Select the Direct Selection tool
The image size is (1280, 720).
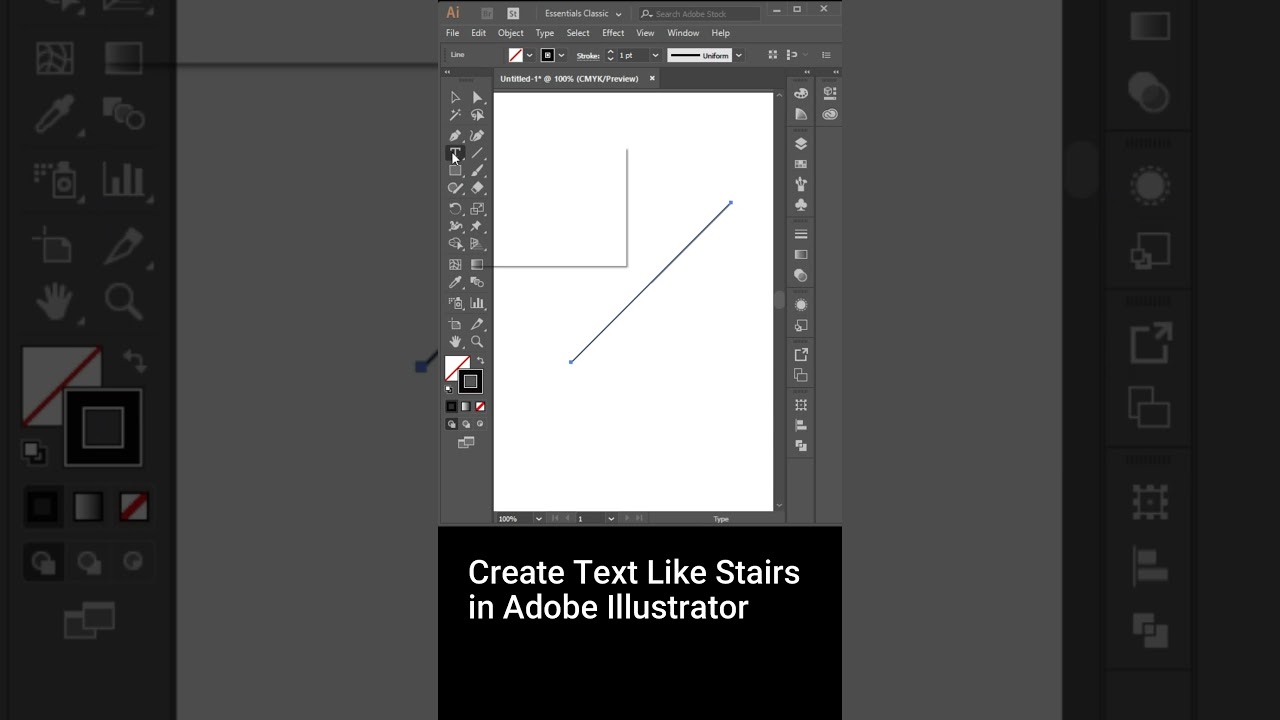[477, 97]
